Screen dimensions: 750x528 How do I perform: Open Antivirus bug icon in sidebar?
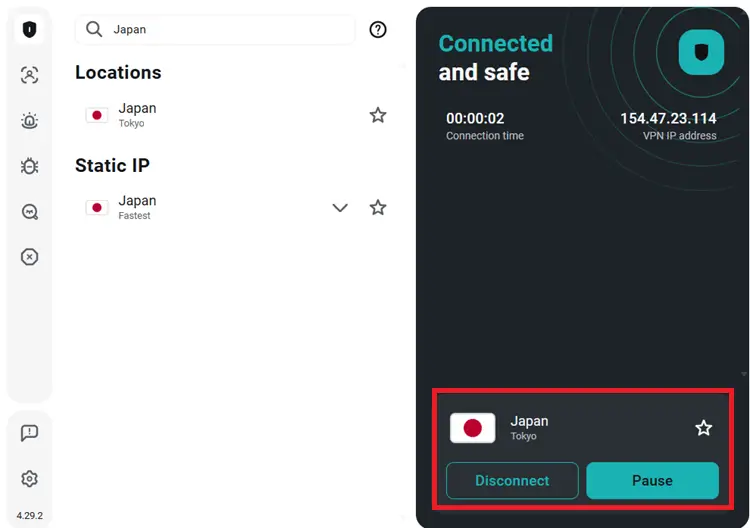coord(29,166)
